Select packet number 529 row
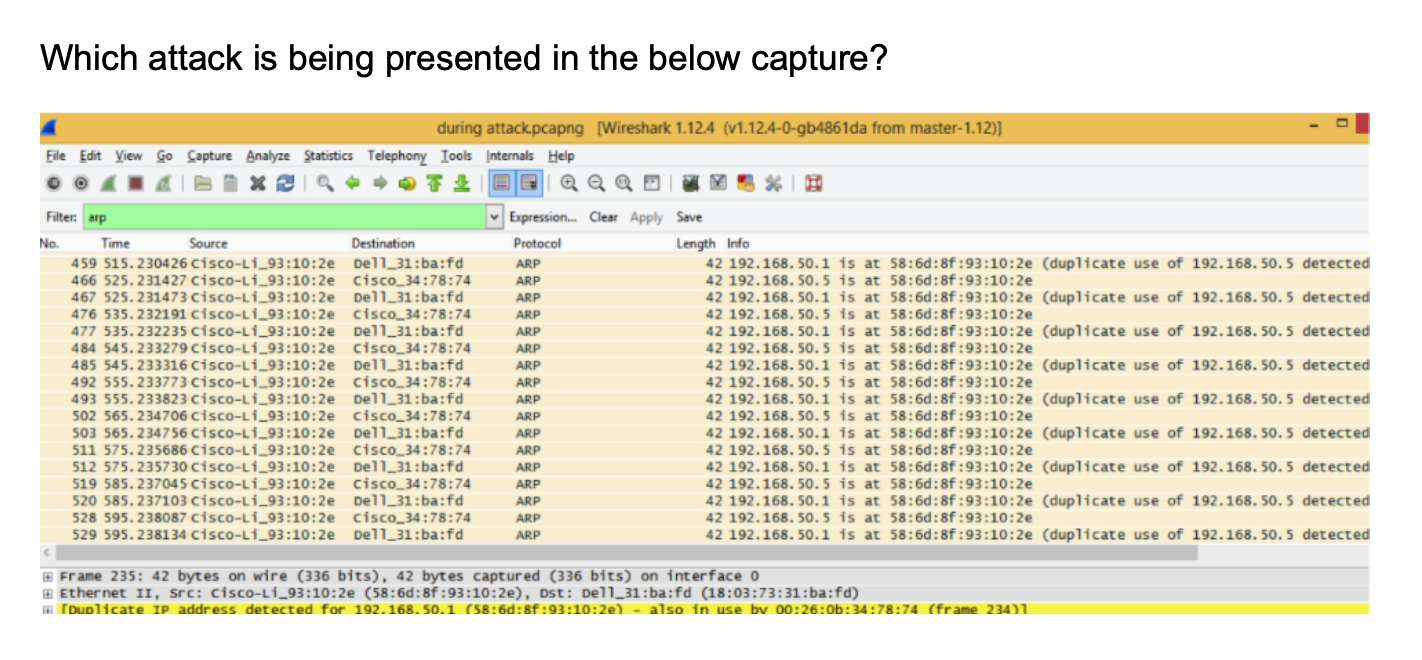 click(x=704, y=535)
